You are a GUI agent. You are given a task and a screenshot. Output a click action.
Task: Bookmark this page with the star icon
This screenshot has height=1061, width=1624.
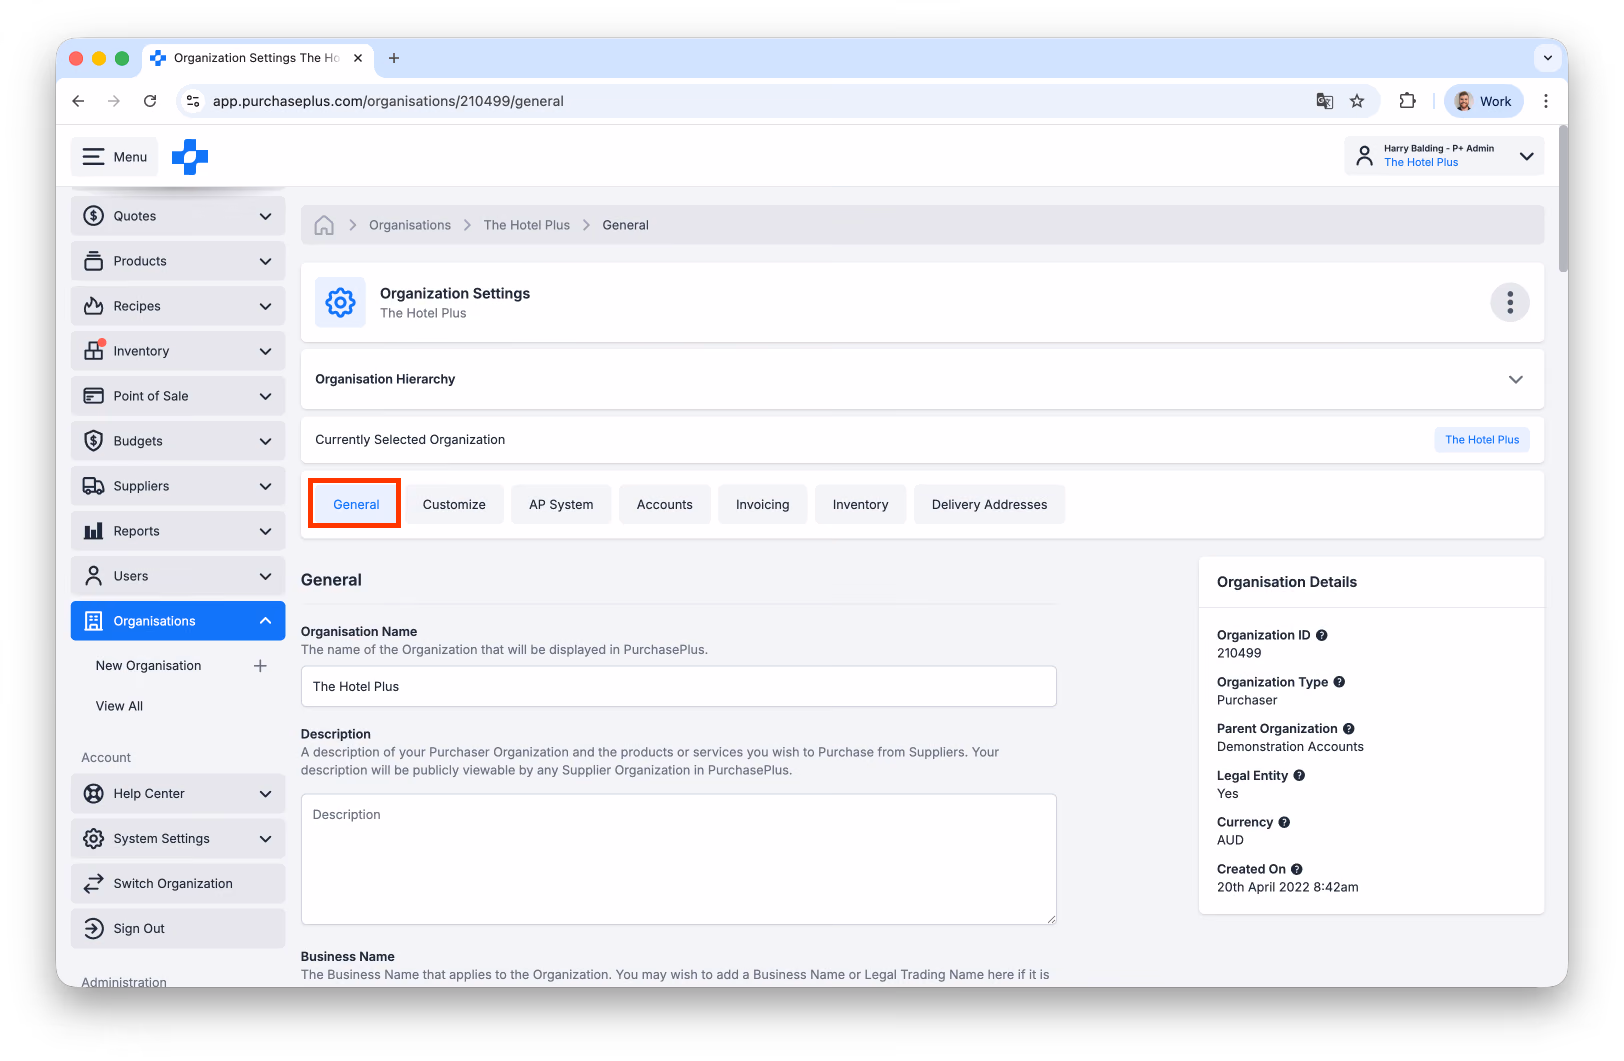coord(1357,101)
